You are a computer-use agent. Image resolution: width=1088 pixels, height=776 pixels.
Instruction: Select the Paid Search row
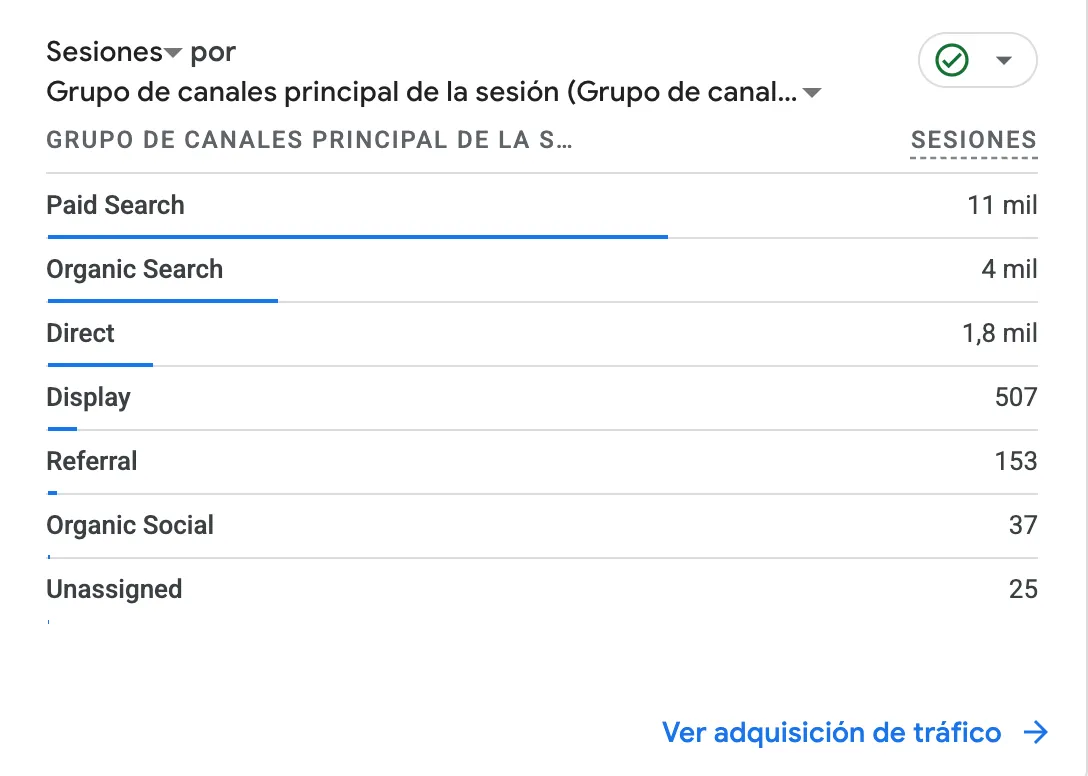click(542, 206)
